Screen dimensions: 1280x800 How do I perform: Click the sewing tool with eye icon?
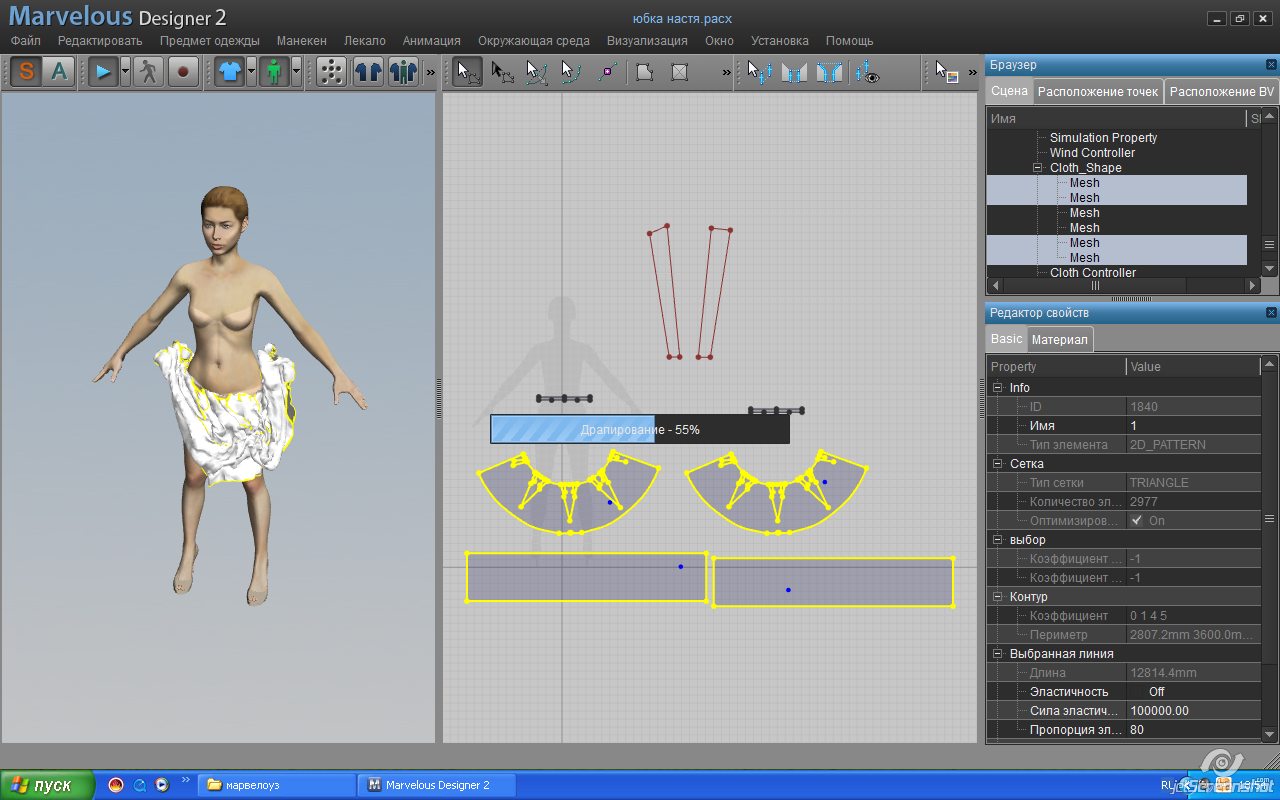click(867, 72)
